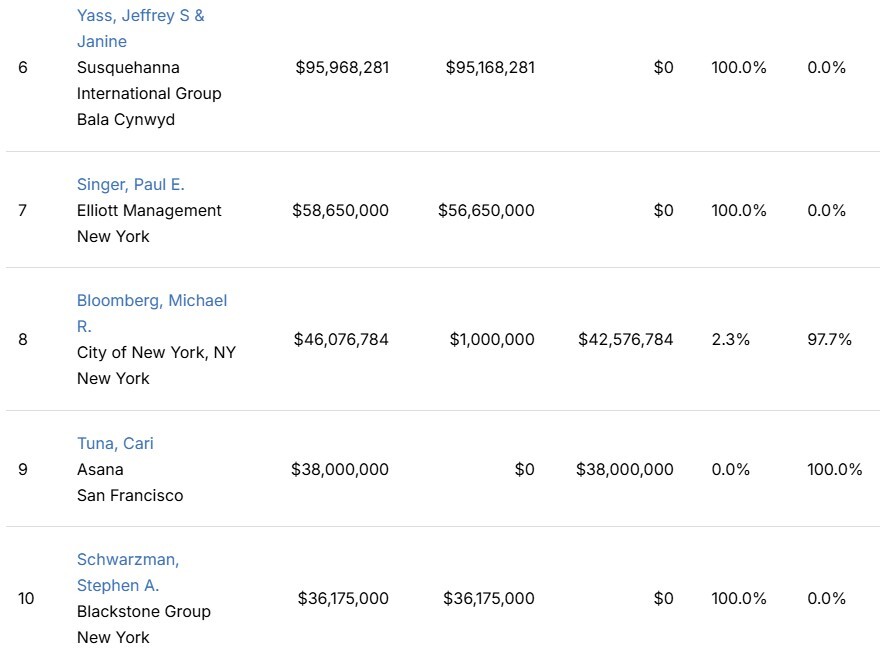Click the San Francisco location text
Screen dimensions: 880x653
(x=130, y=495)
